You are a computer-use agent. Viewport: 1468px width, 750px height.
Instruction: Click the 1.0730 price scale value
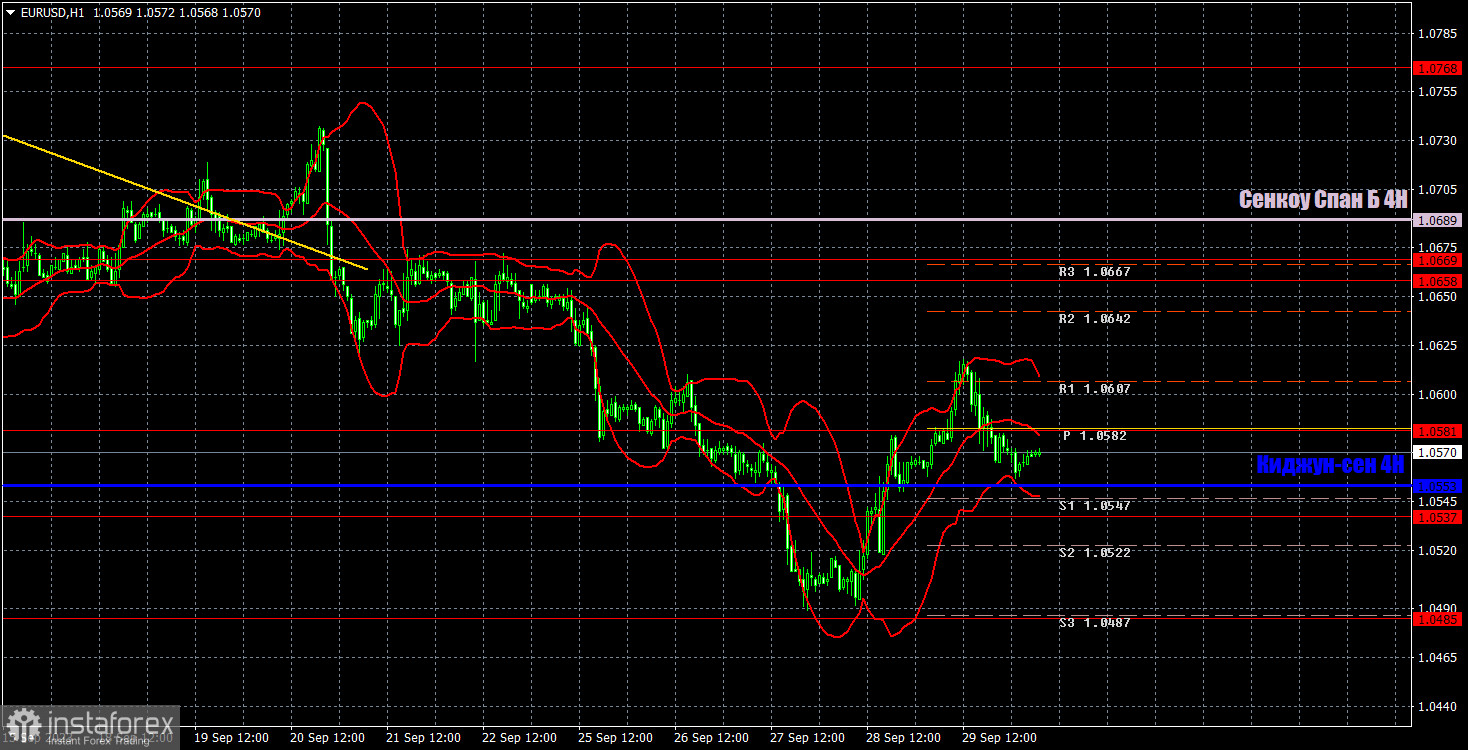point(1438,140)
